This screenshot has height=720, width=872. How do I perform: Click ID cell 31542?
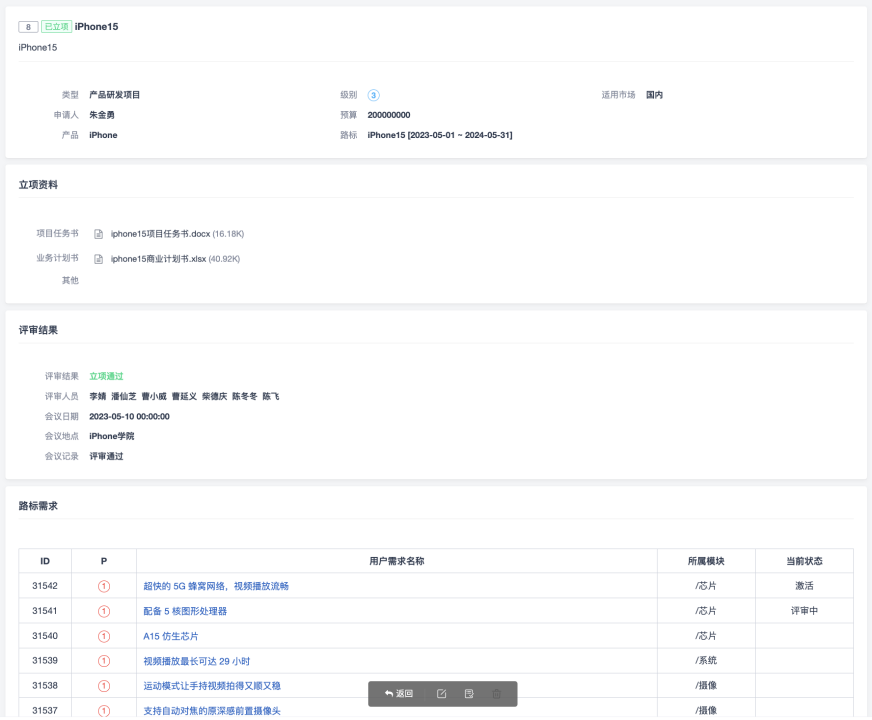(45, 585)
